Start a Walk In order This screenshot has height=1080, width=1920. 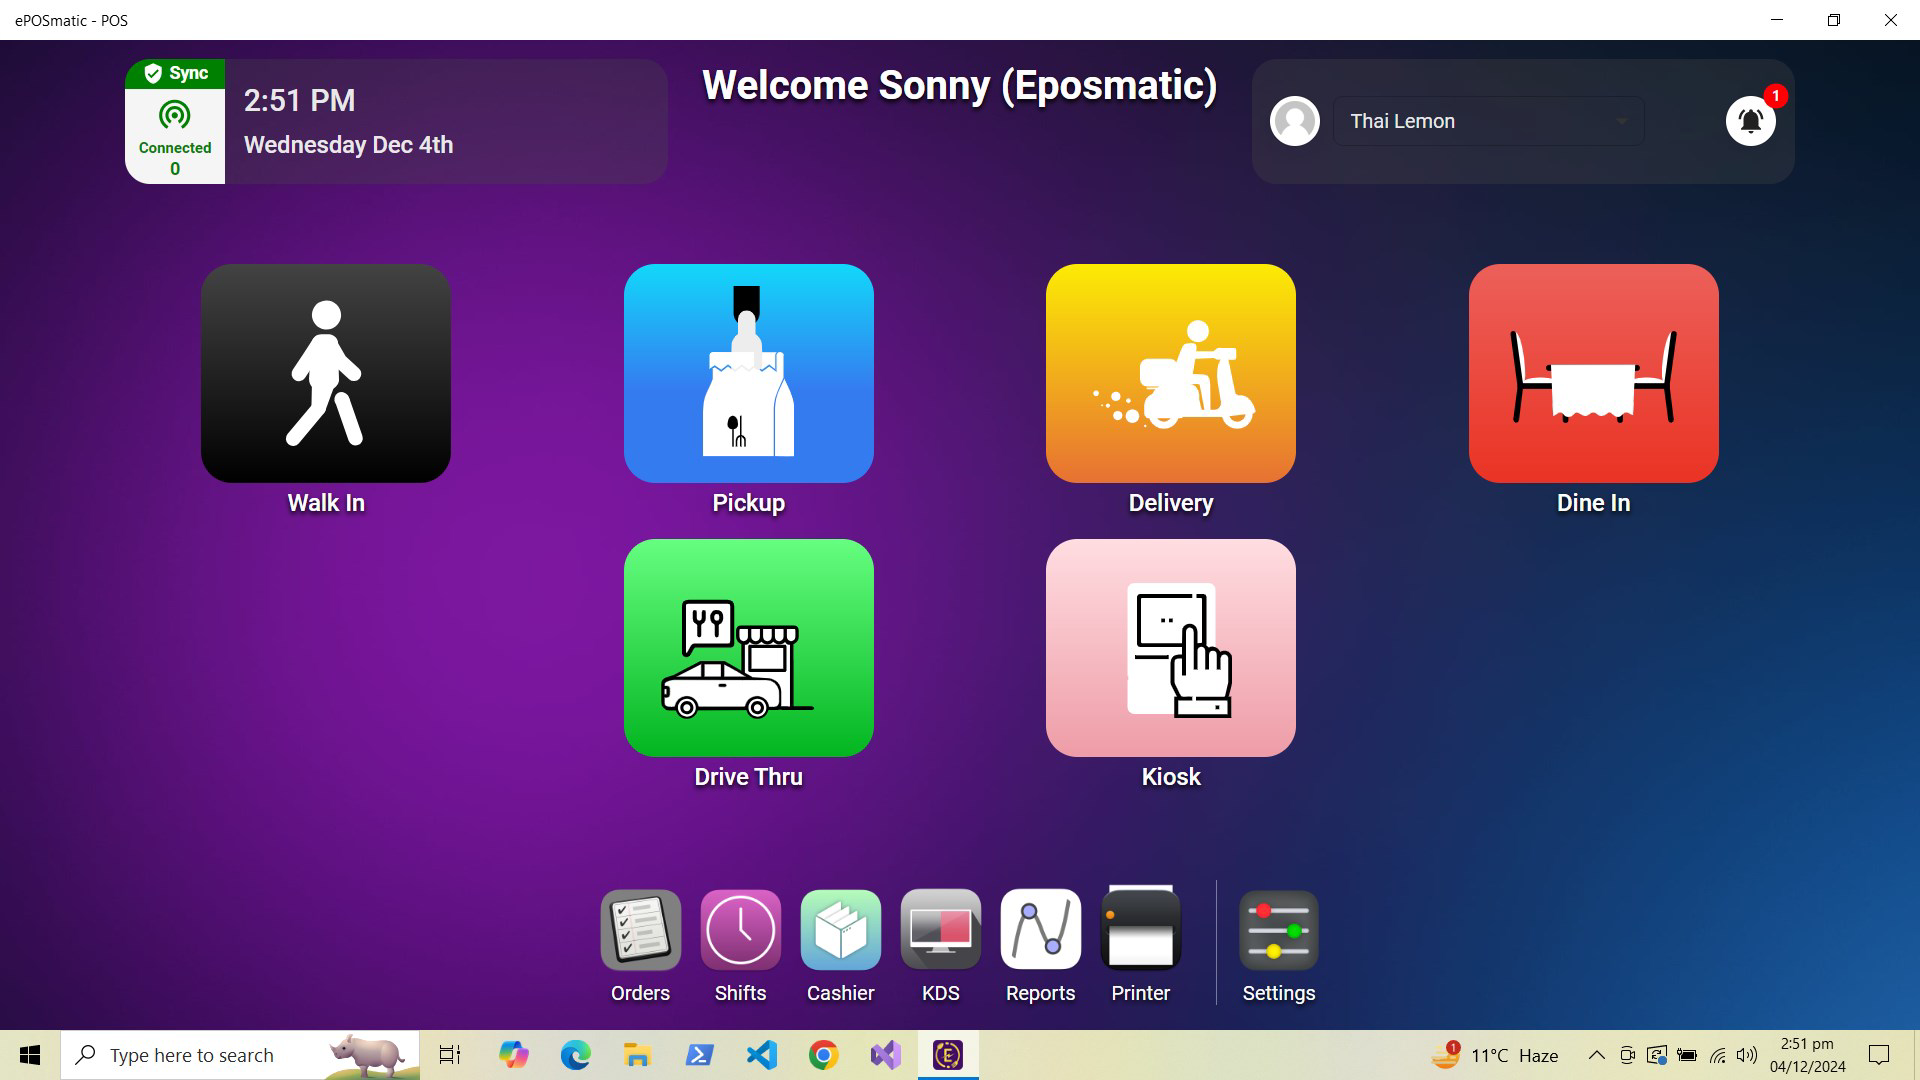coord(326,373)
